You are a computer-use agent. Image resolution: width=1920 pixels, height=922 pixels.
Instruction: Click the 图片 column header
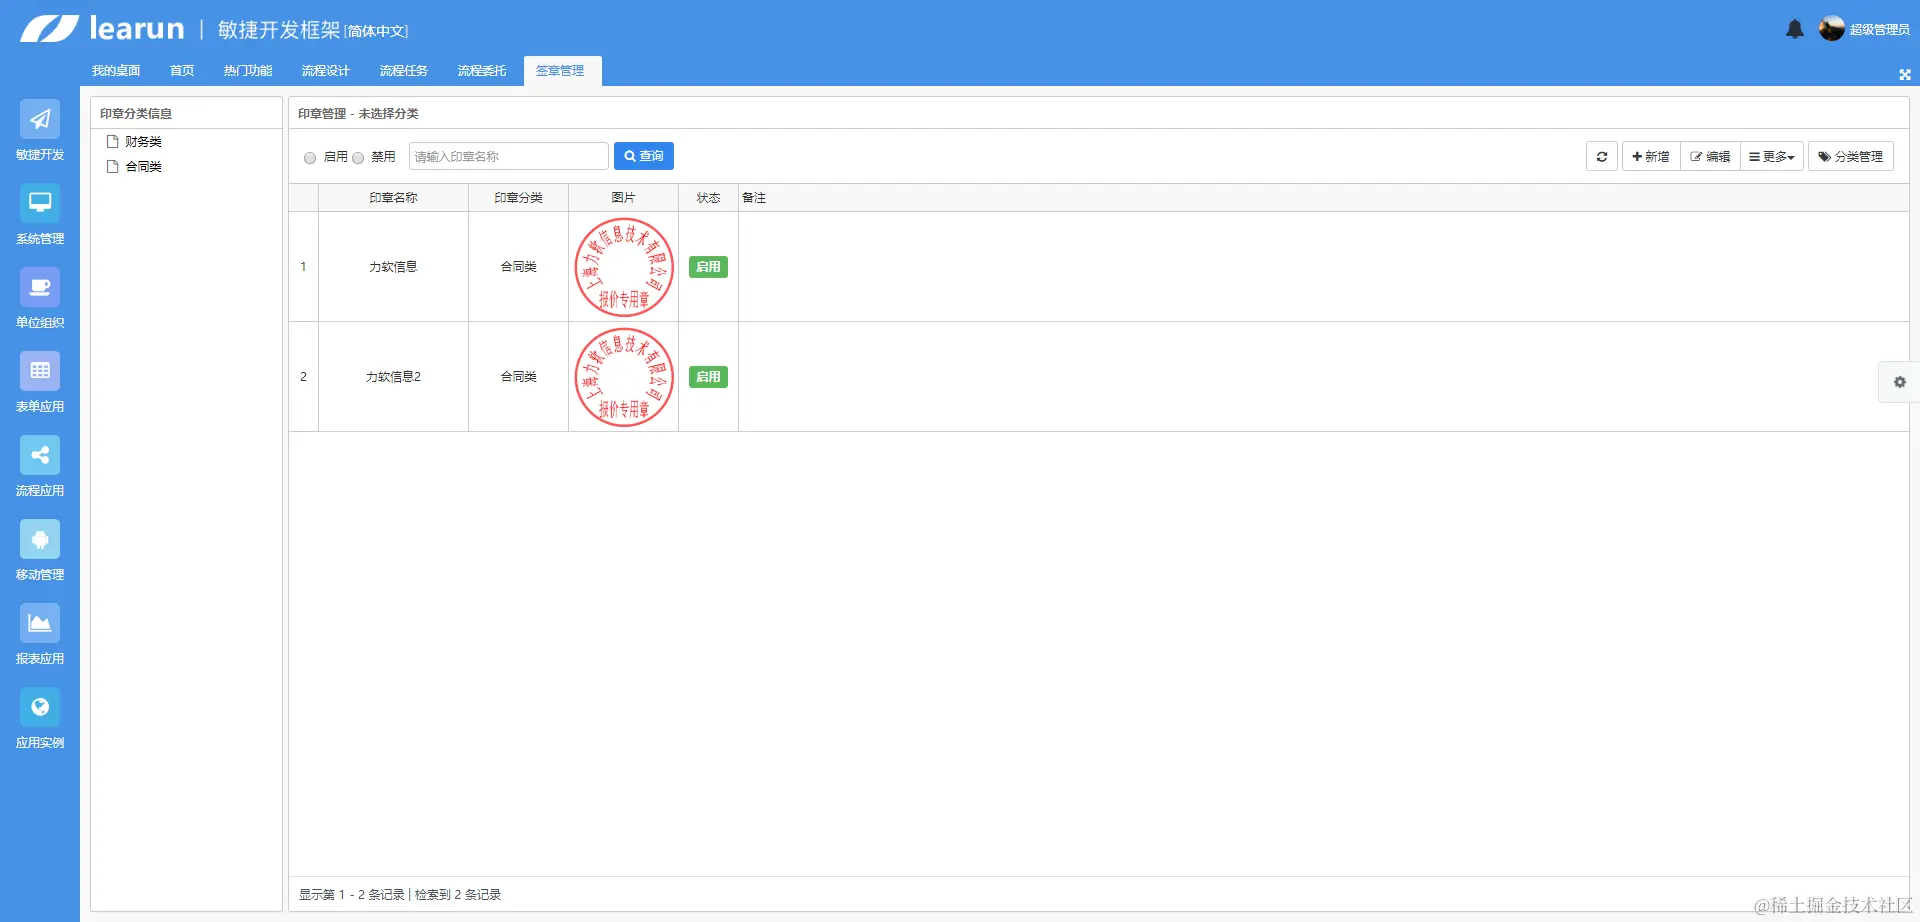[623, 198]
